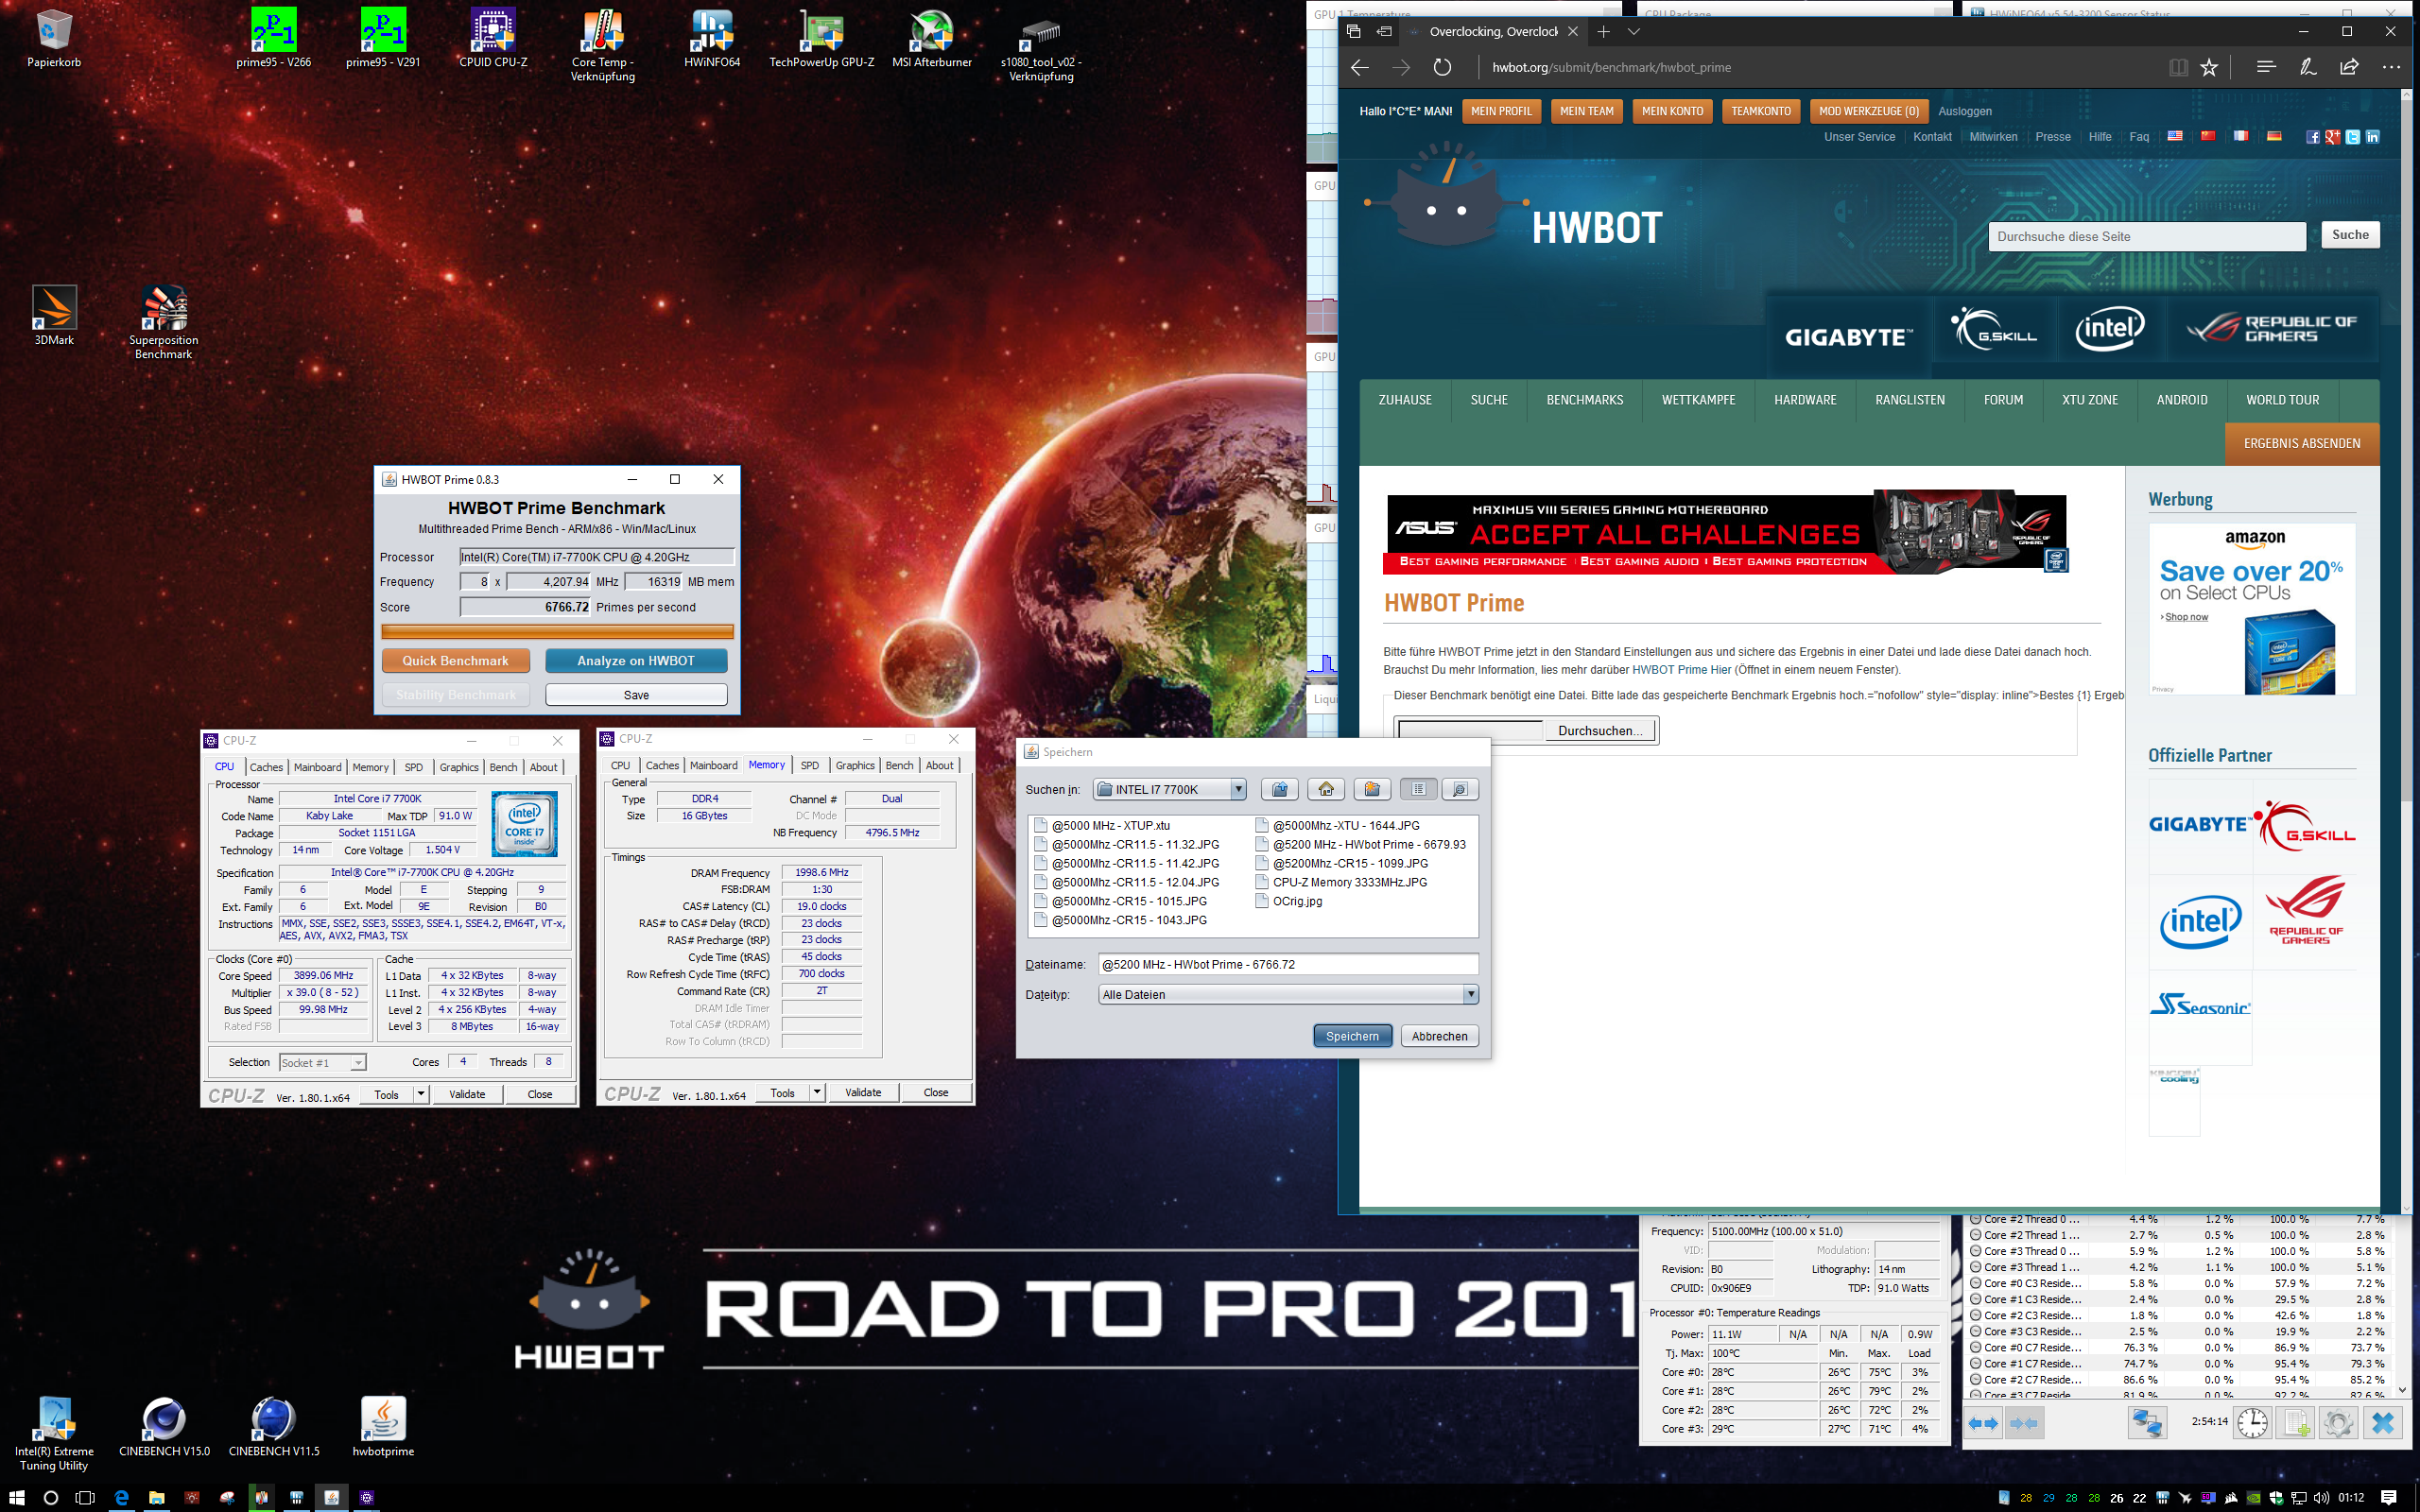Expand the Edge tab preview chevron
Viewport: 2420px width, 1512px height.
(1634, 31)
